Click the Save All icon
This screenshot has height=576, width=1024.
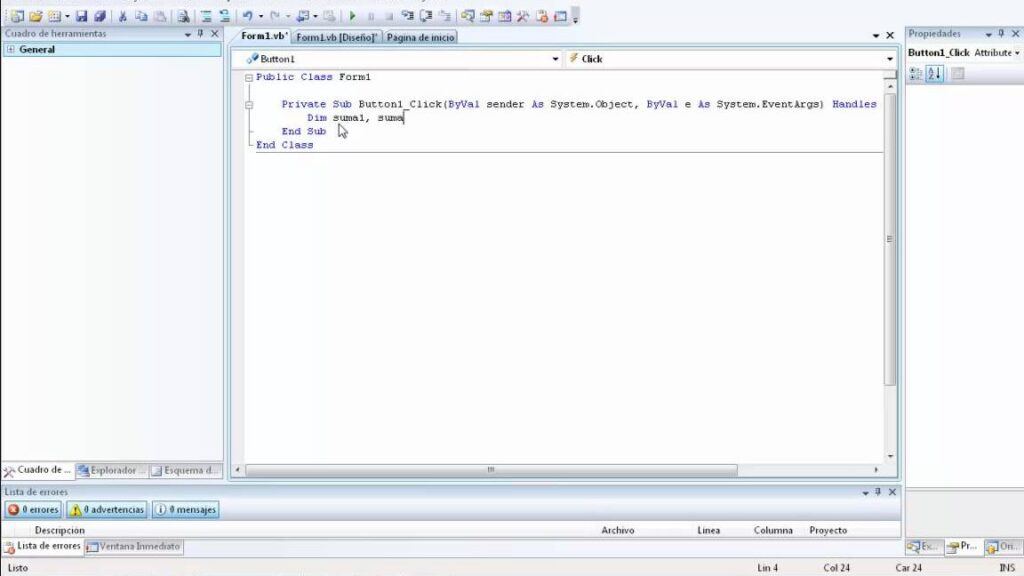point(100,16)
